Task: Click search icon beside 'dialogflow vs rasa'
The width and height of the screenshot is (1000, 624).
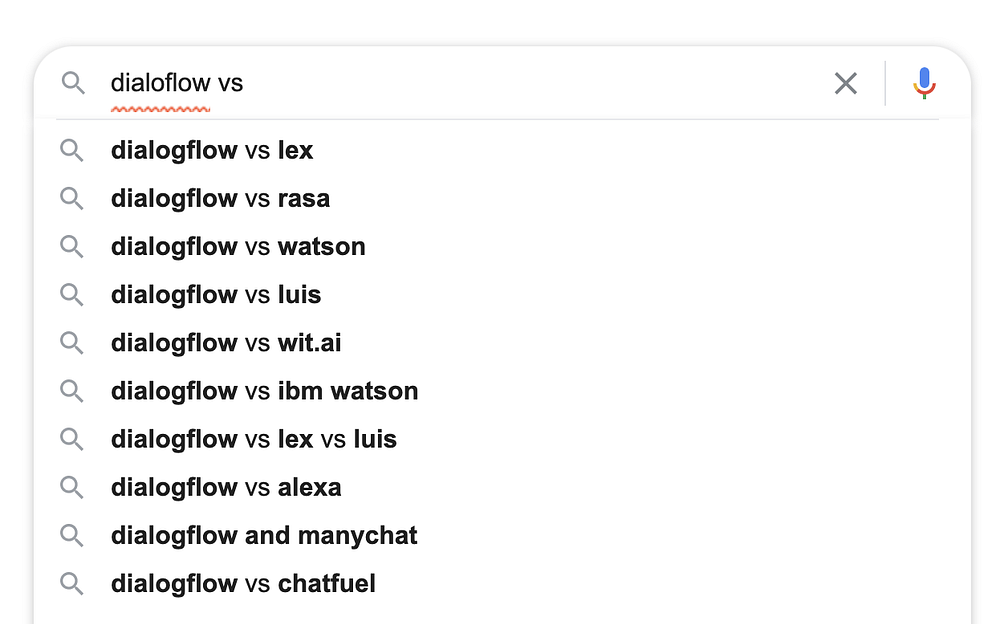Action: [x=71, y=199]
